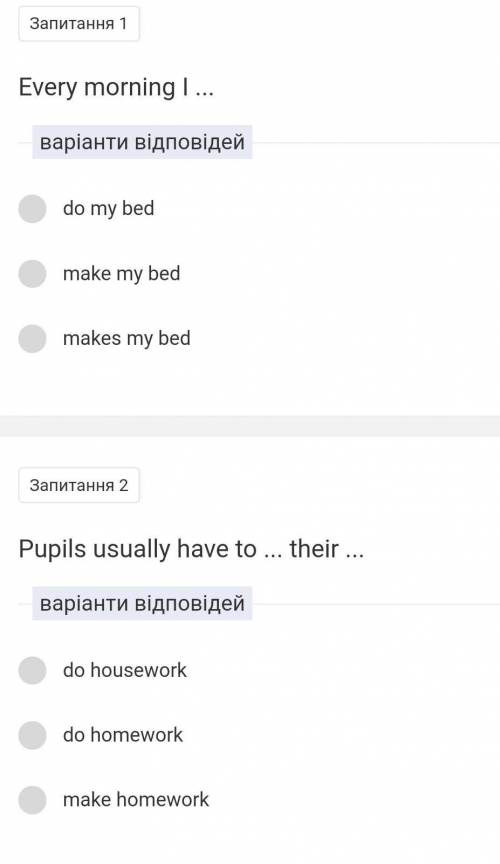Click the 'do housework' answer text
500x864 pixels.
pyautogui.click(x=125, y=670)
